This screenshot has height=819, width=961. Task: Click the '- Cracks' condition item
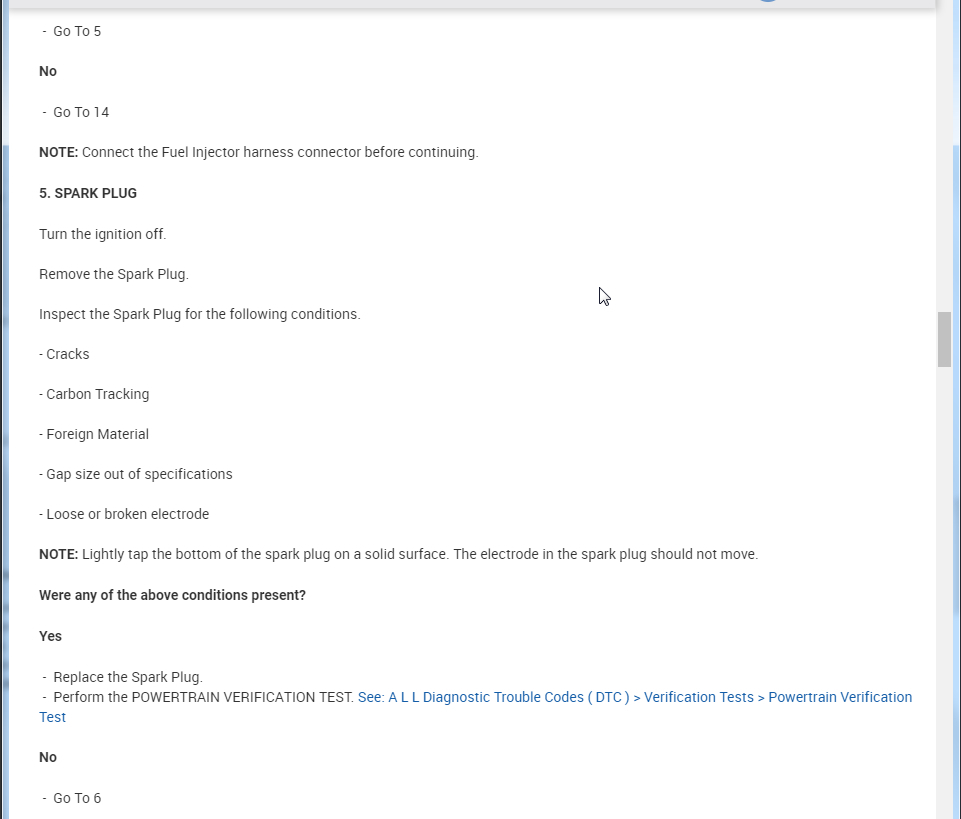65,354
